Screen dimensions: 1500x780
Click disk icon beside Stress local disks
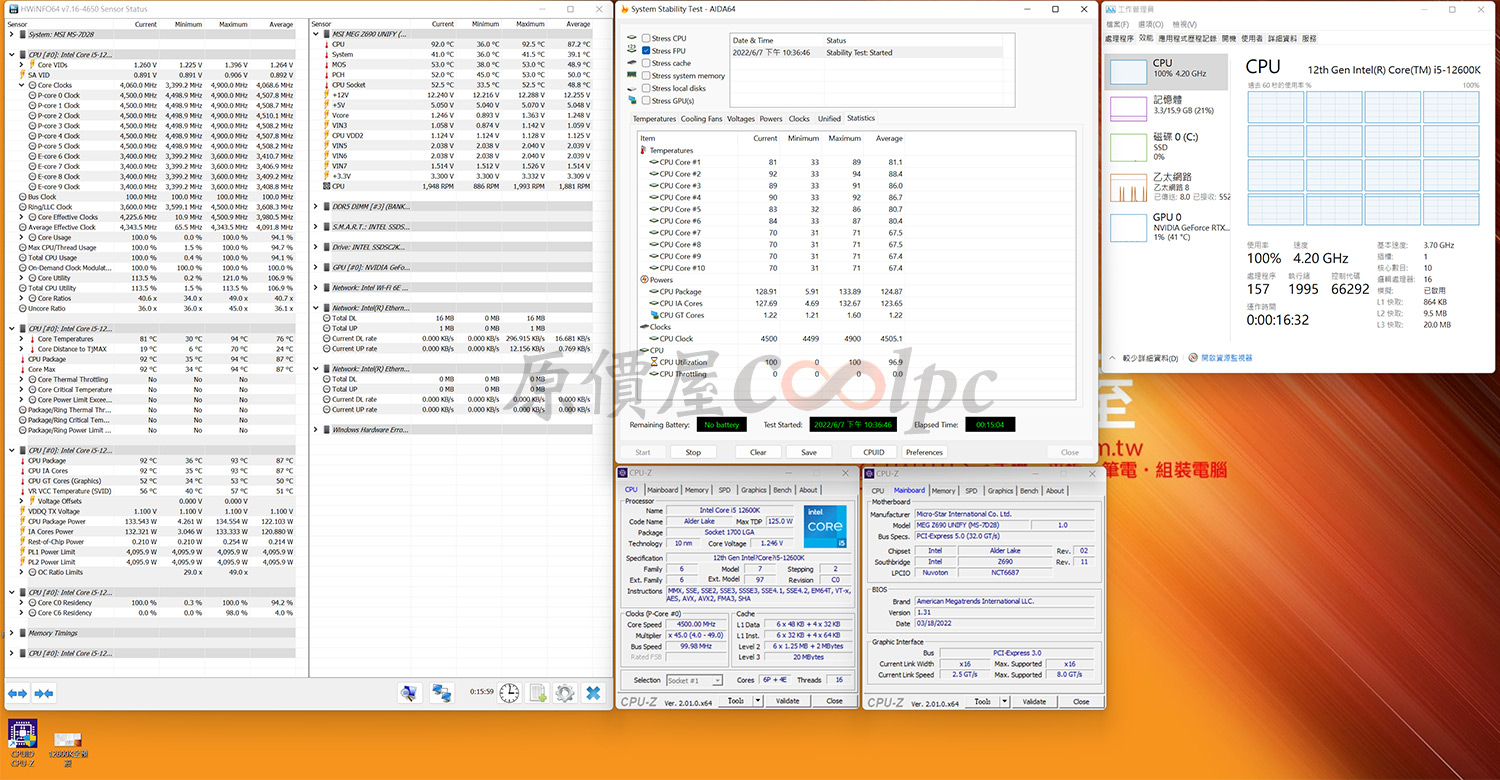coord(632,88)
